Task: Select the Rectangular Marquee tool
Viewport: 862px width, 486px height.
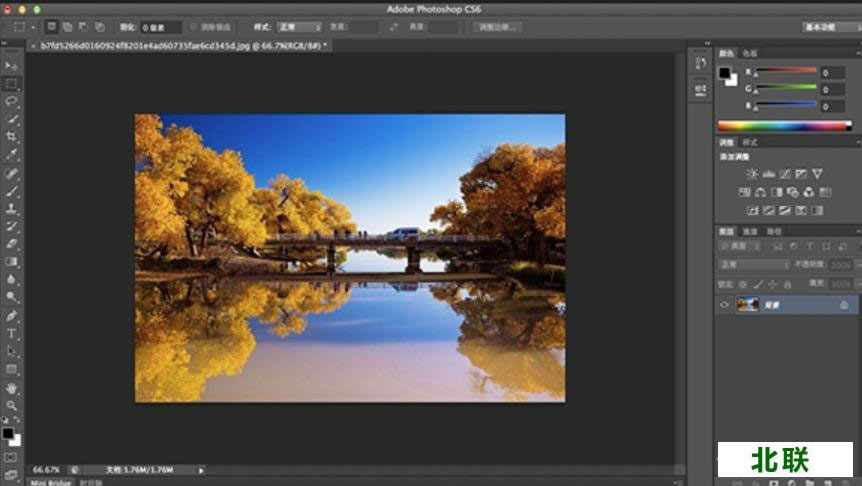Action: click(12, 84)
